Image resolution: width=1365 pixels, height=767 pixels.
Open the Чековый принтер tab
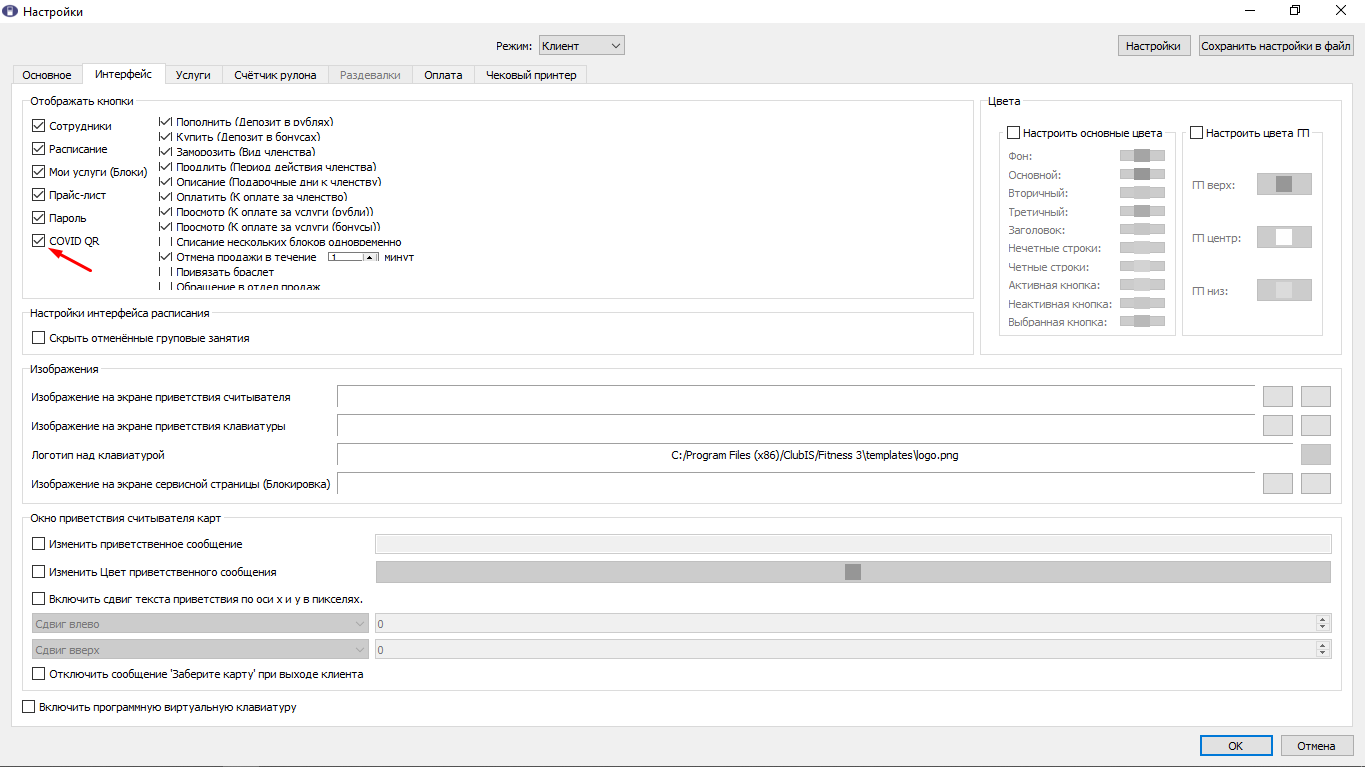tap(531, 75)
